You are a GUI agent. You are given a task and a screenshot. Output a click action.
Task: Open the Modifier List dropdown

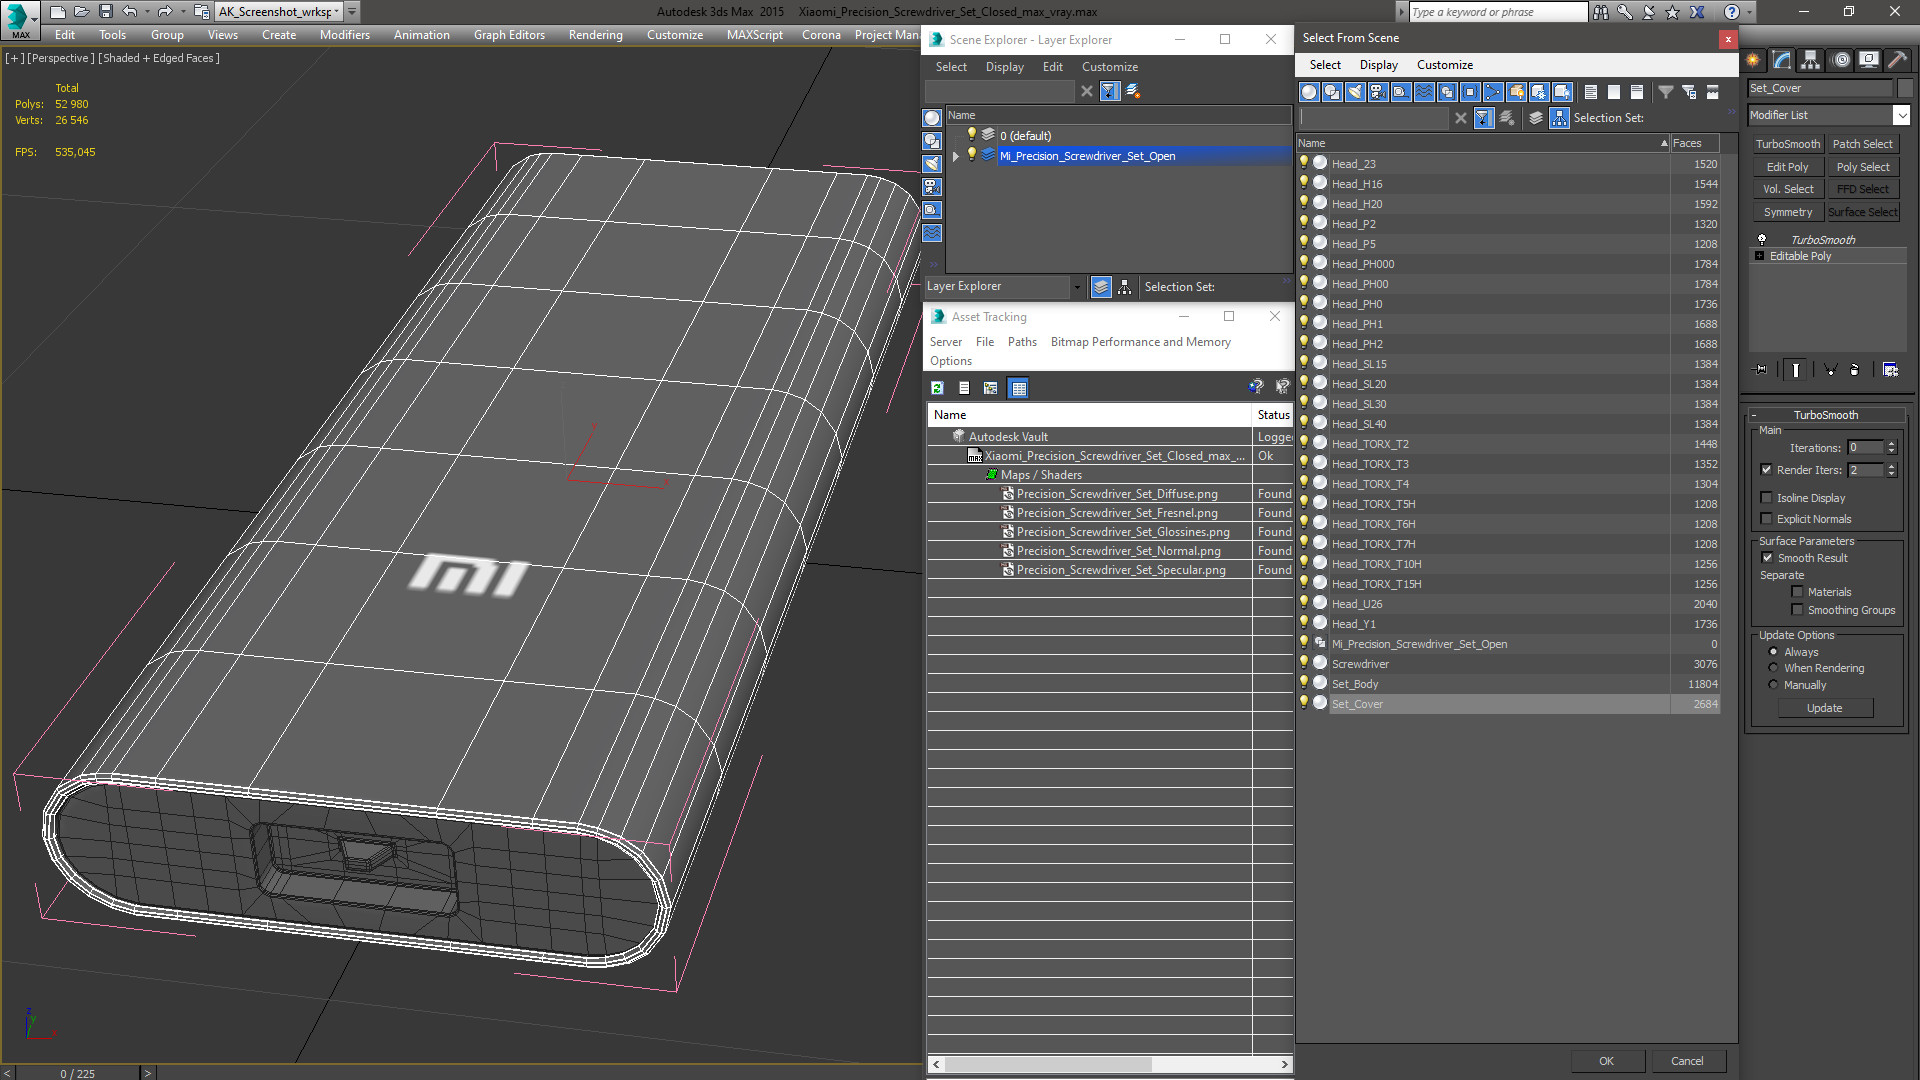[x=1901, y=115]
